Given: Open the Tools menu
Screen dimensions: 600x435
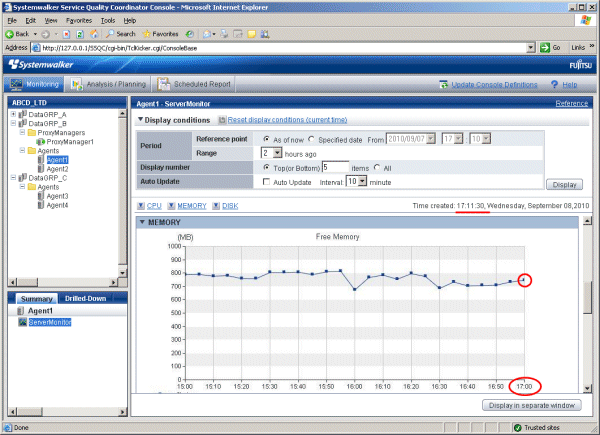Looking at the screenshot, I should [x=108, y=21].
